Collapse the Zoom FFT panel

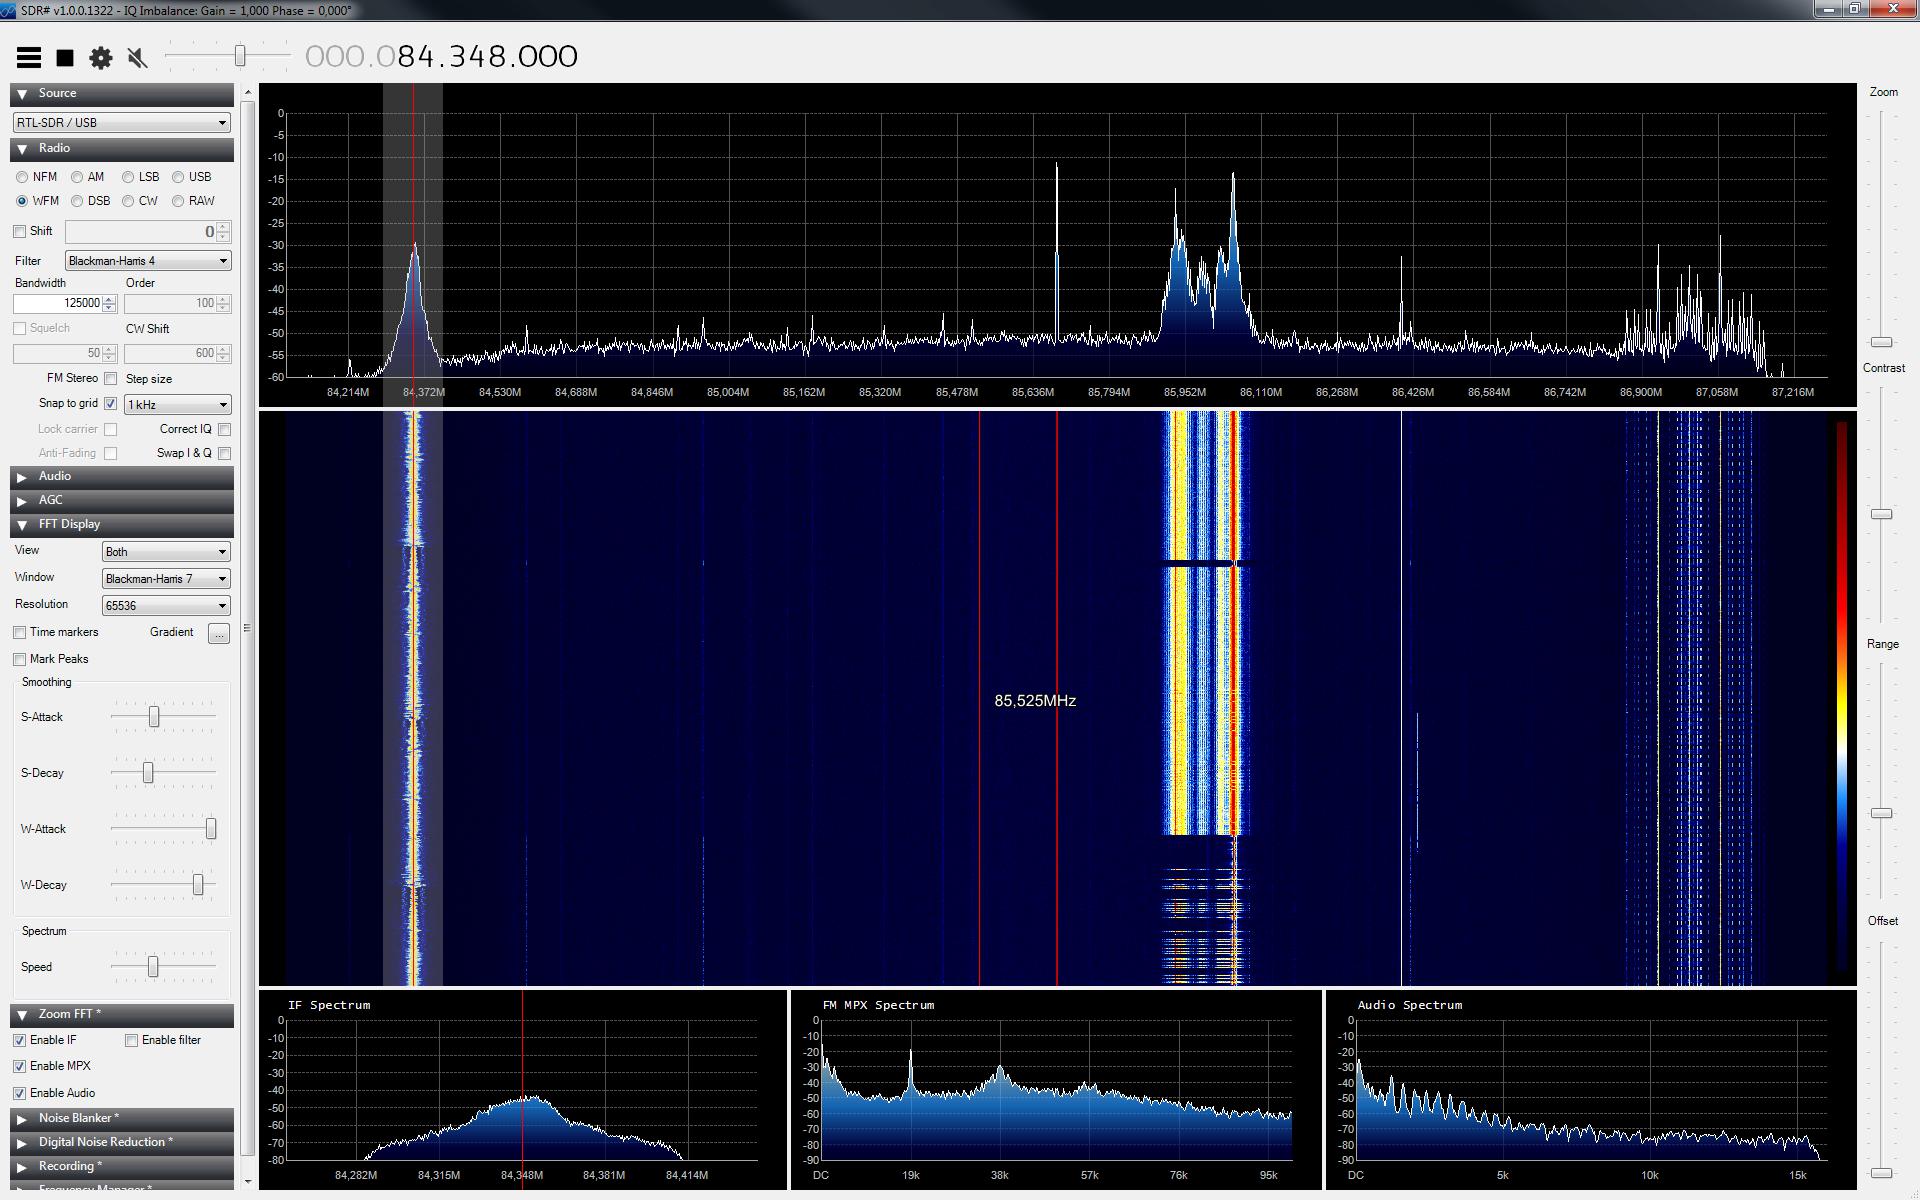122,1014
